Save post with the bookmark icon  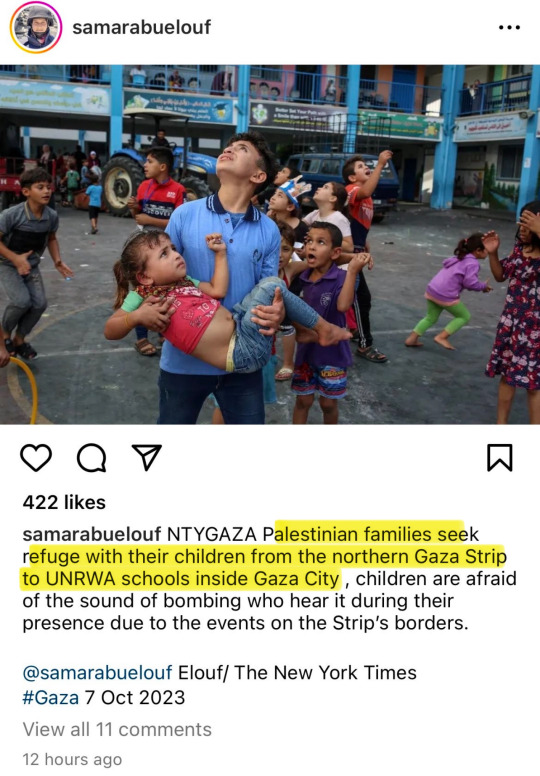(x=499, y=458)
